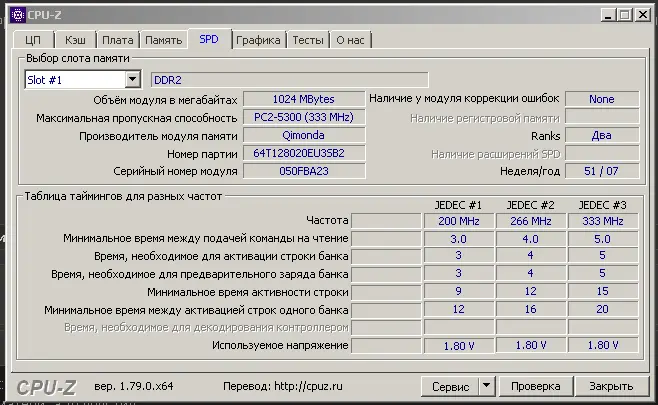This screenshot has width=658, height=405.
Task: Open the Плата tab
Action: coord(118,40)
